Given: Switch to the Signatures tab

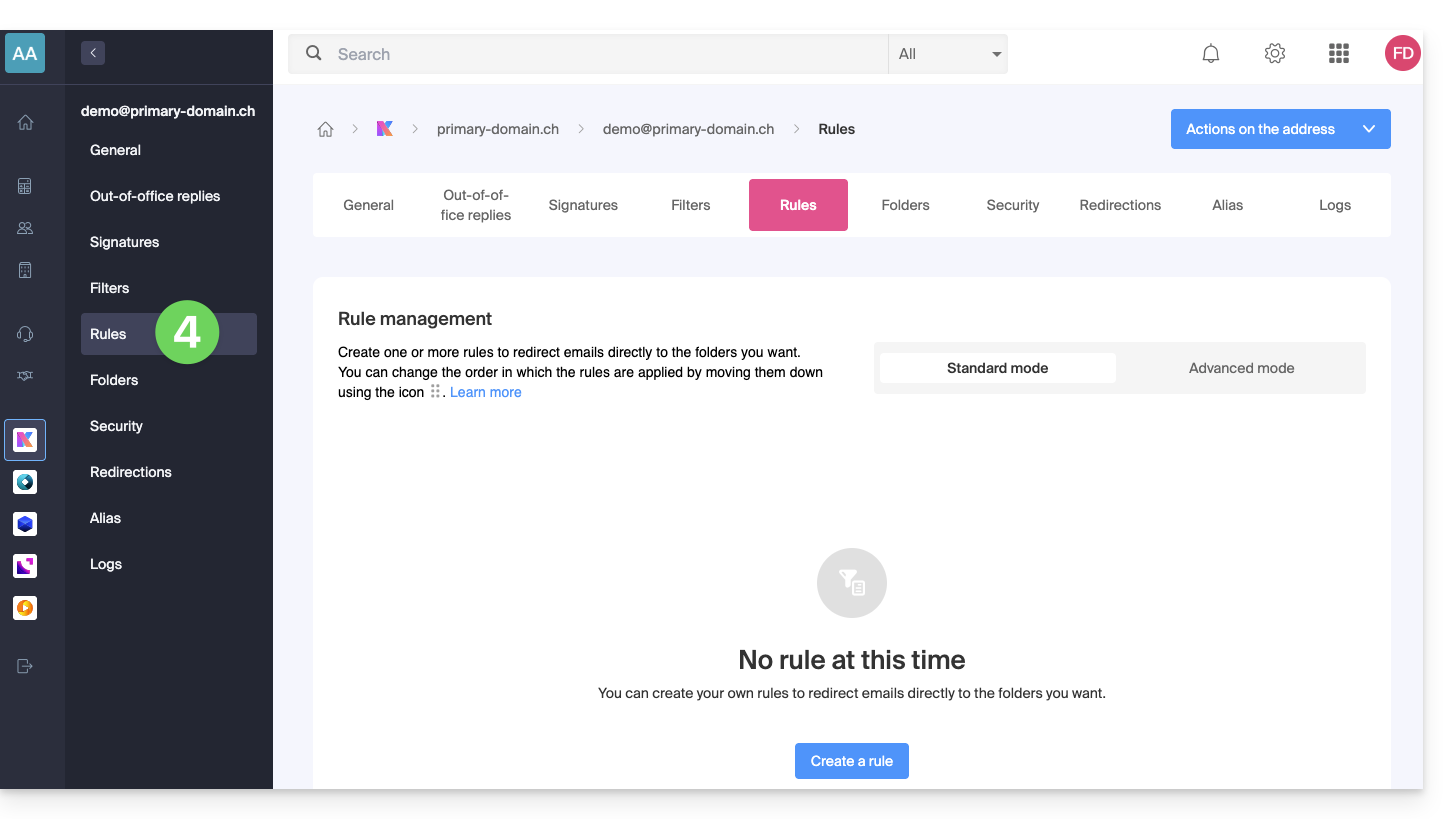Looking at the screenshot, I should (x=583, y=205).
